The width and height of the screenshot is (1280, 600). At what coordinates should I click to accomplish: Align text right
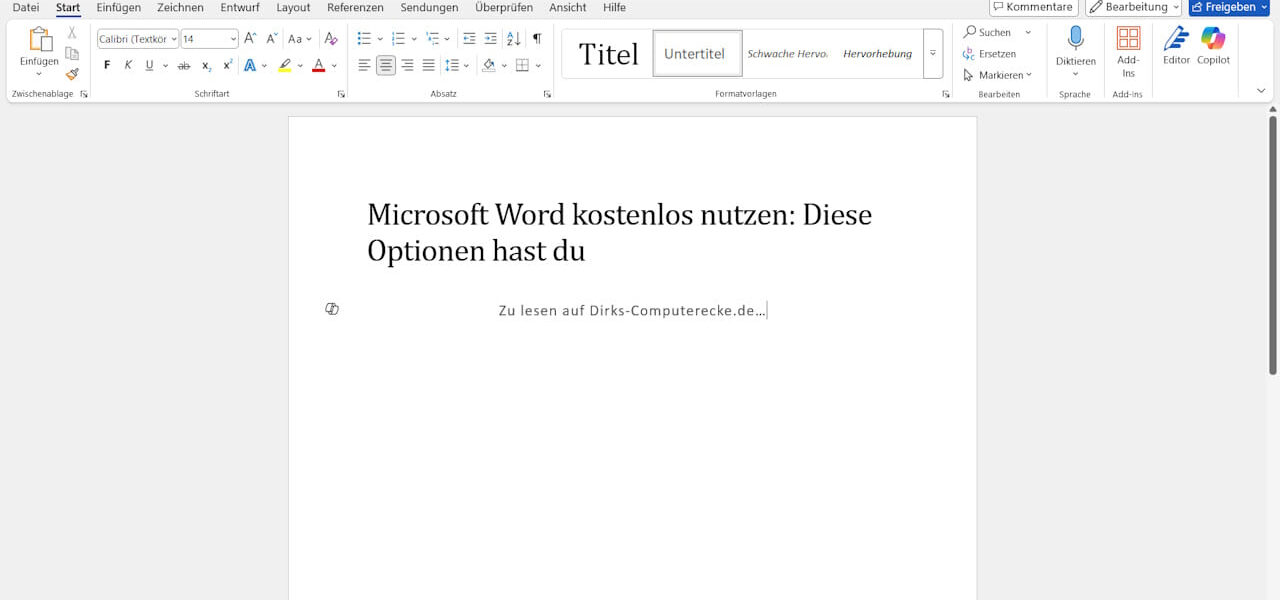407,66
